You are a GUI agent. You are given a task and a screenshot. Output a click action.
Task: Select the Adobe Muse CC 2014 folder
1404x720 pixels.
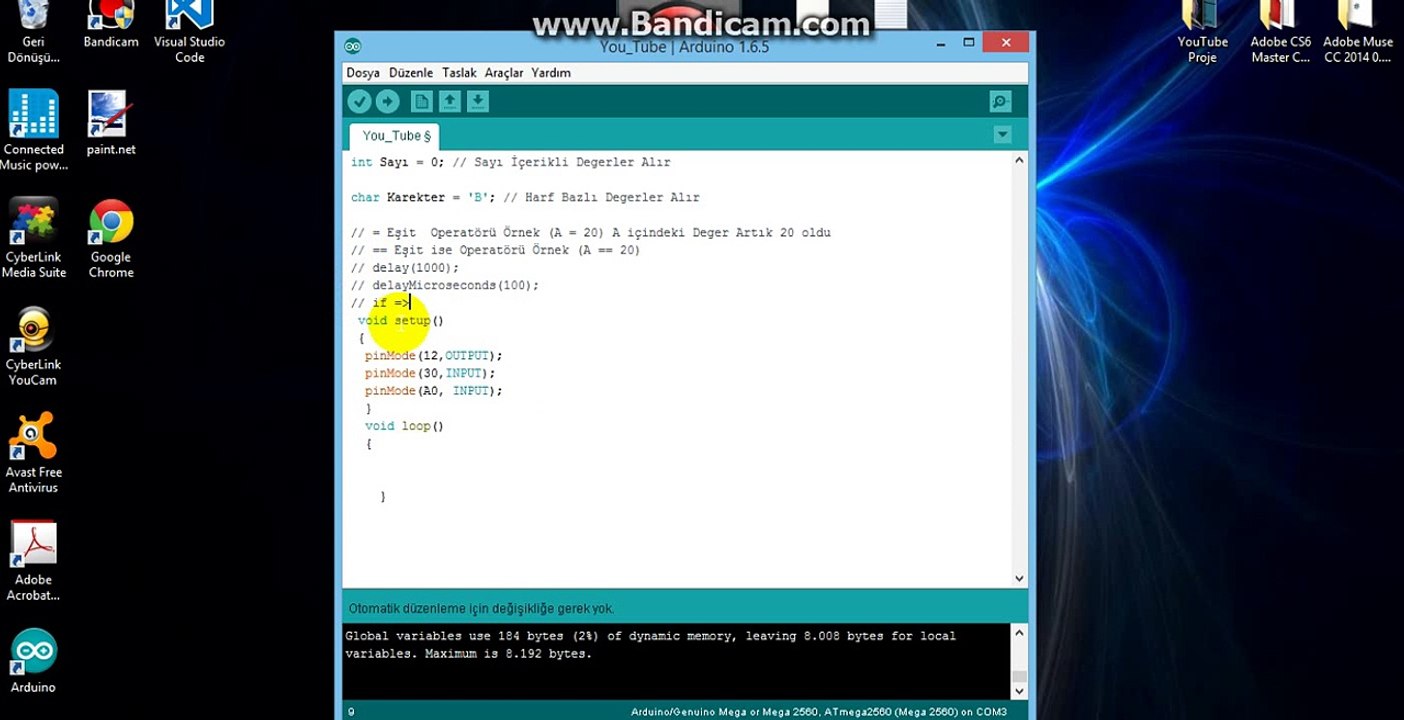tap(1358, 32)
